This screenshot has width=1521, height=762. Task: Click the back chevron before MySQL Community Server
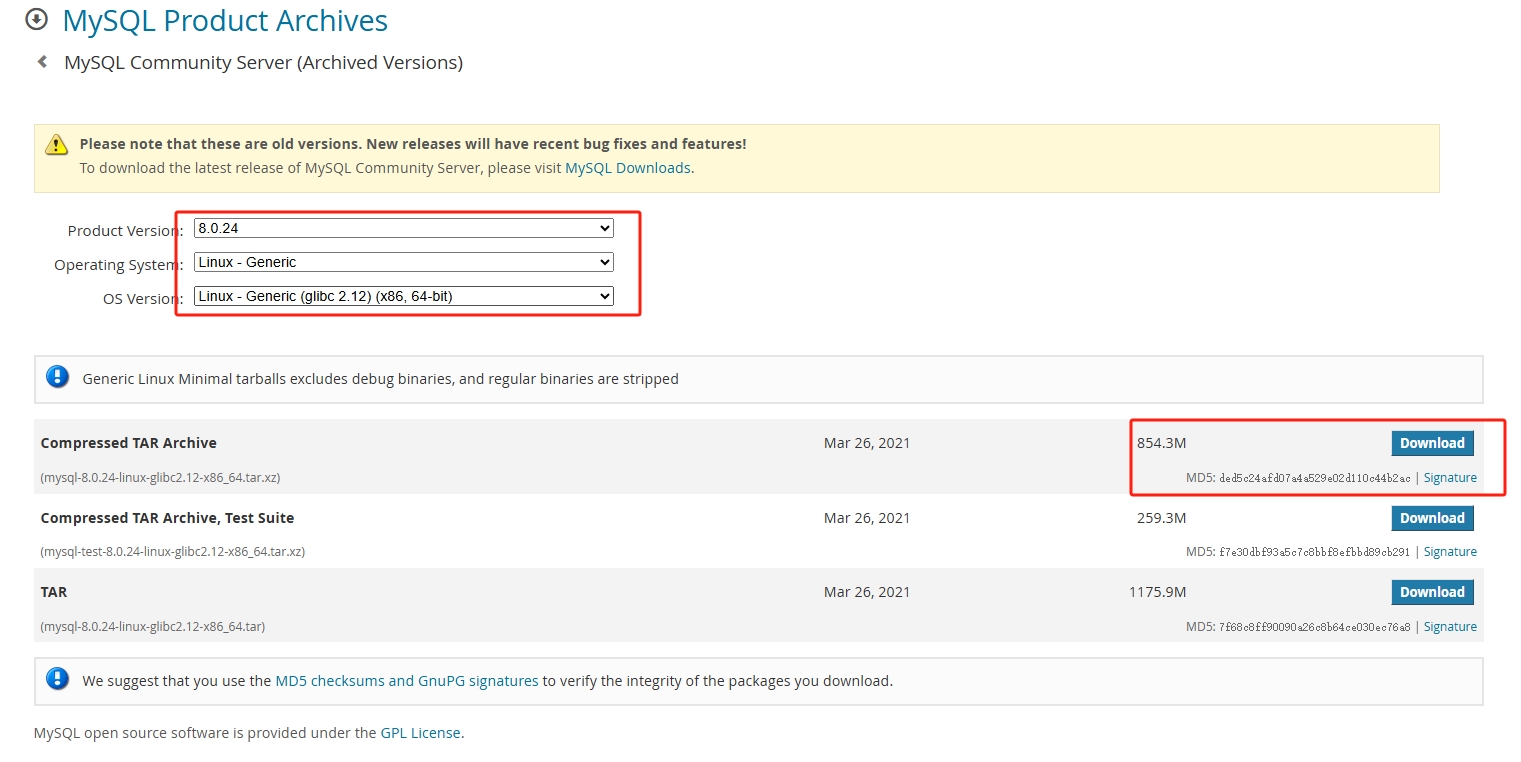(42, 62)
